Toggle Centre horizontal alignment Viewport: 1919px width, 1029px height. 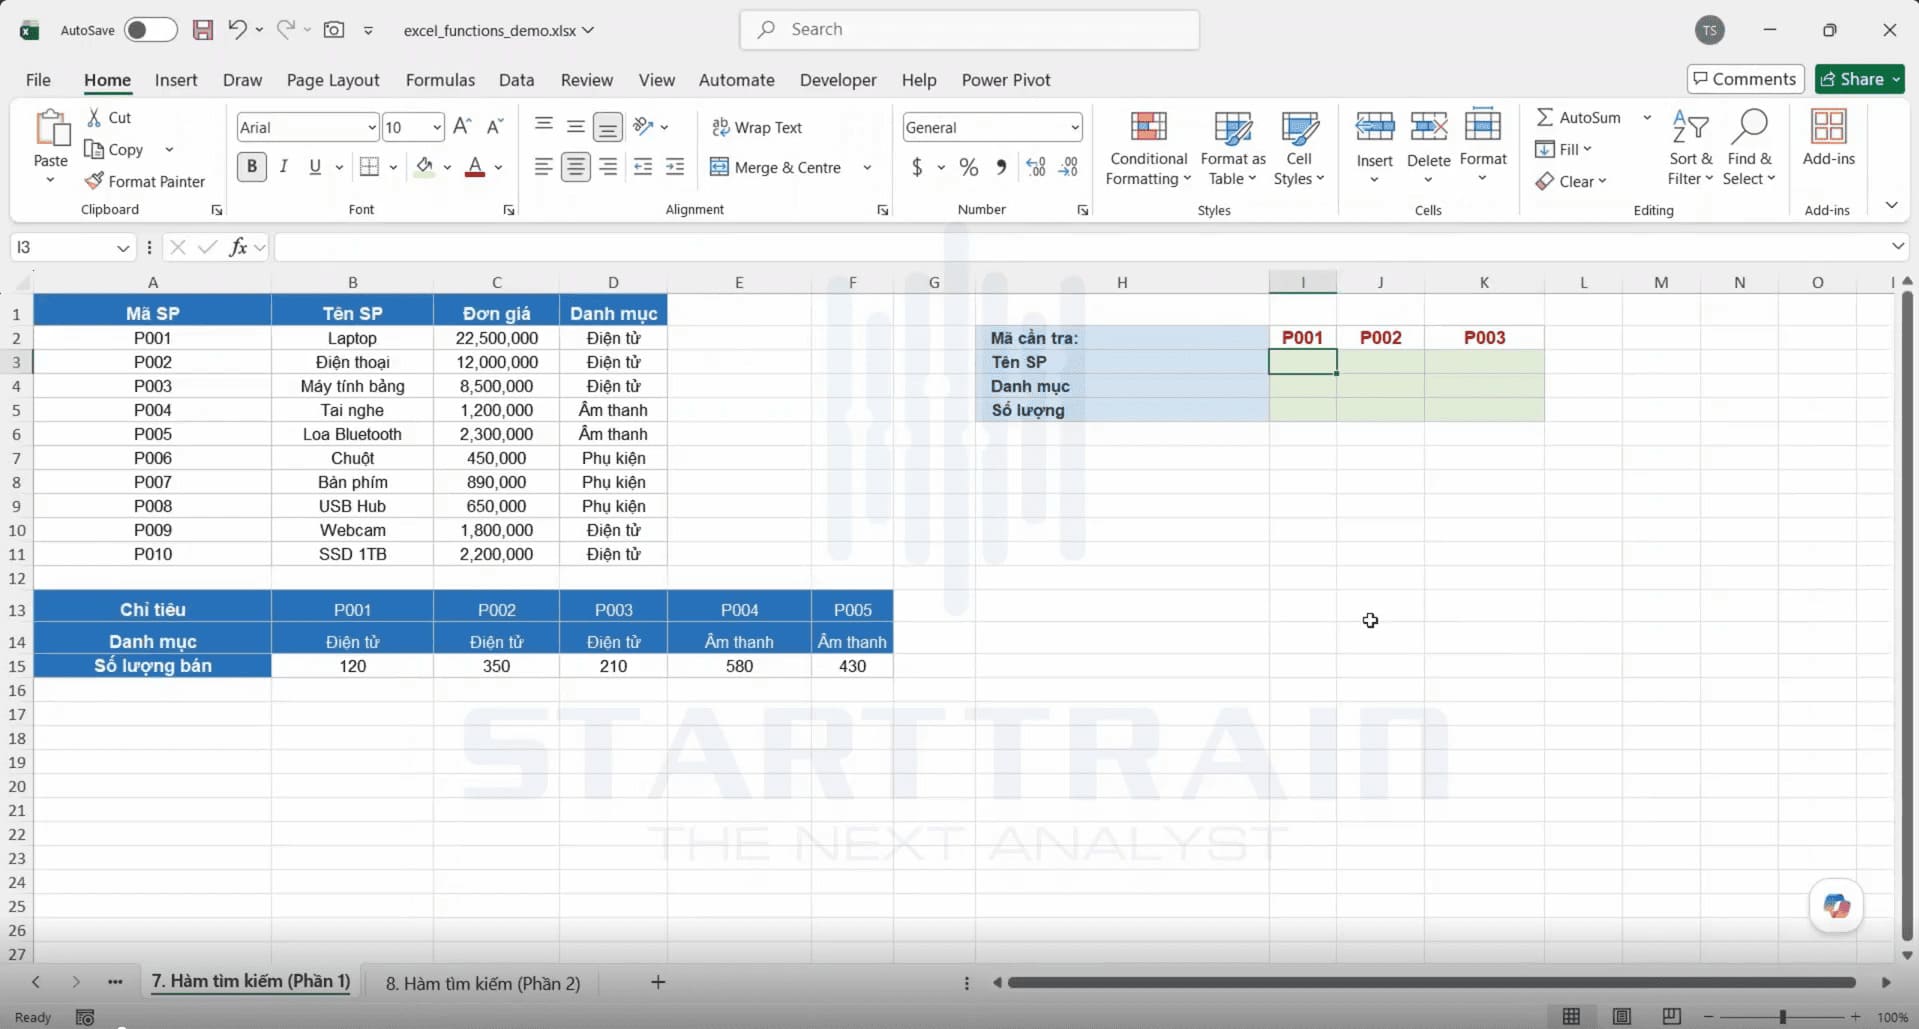575,167
